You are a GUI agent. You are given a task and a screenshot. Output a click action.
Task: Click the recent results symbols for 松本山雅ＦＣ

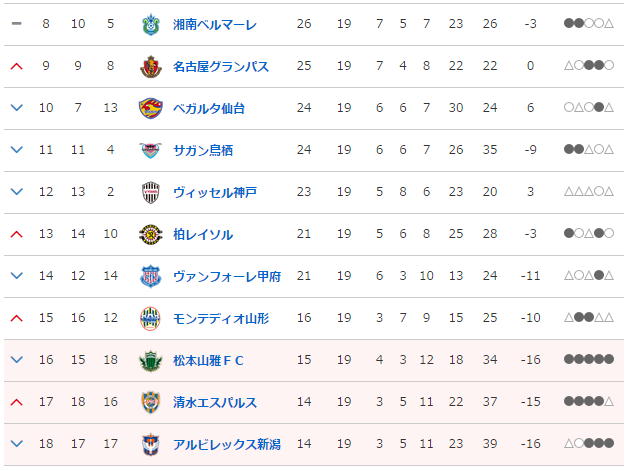pos(588,360)
